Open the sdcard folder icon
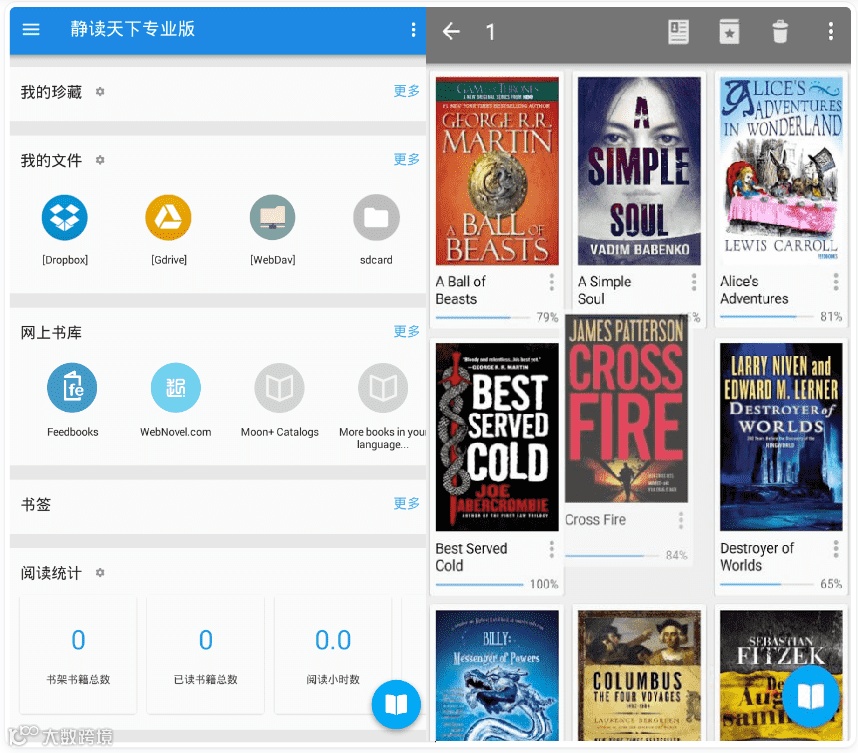Image resolution: width=858 pixels, height=753 pixels. pos(376,217)
